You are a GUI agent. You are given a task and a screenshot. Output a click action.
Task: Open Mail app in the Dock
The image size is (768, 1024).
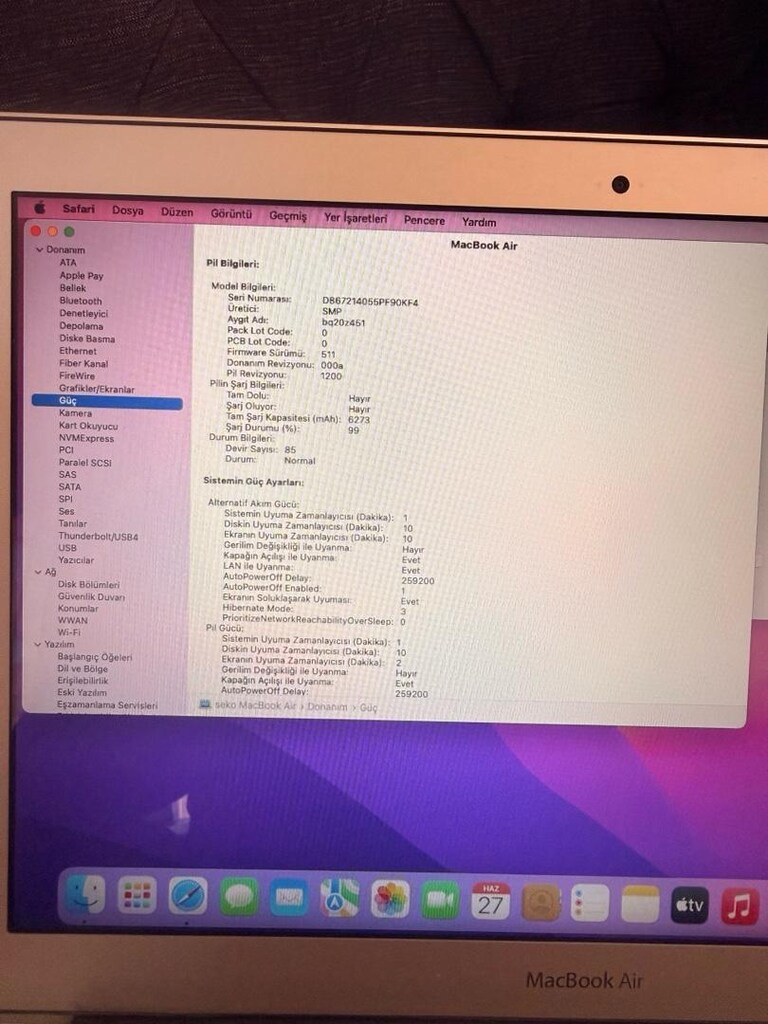tap(289, 897)
